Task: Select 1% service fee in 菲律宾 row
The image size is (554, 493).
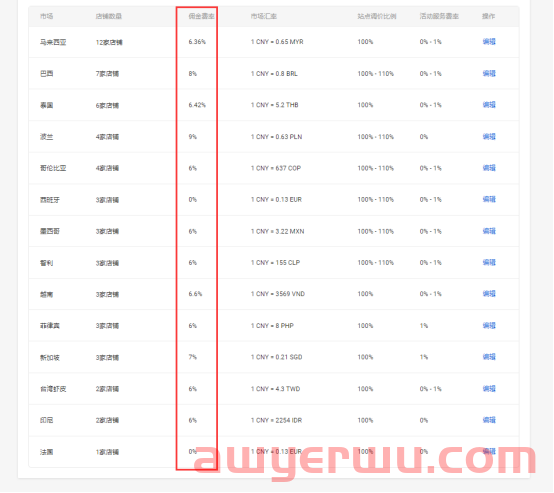Action: [424, 325]
